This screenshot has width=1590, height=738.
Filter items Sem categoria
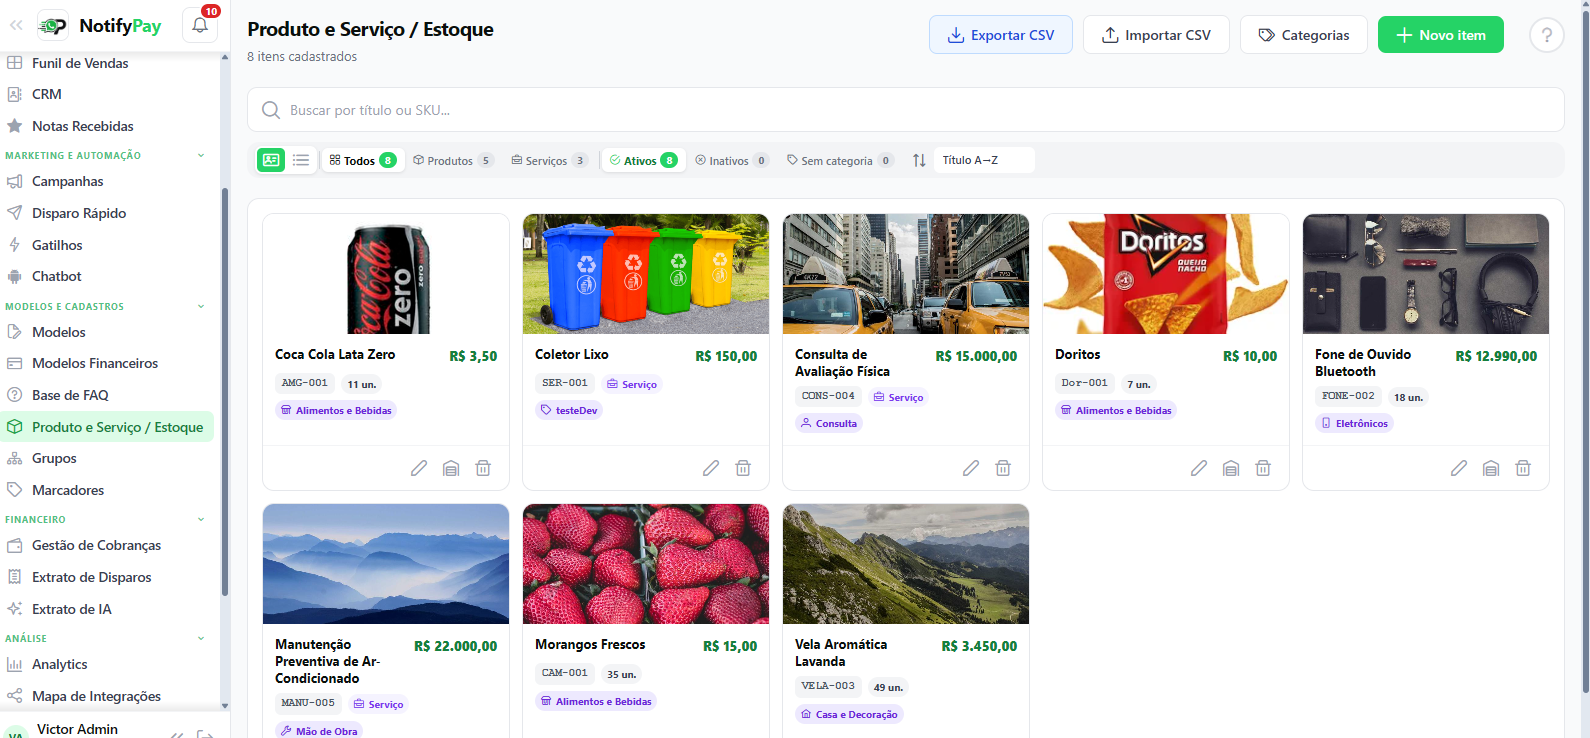point(839,160)
